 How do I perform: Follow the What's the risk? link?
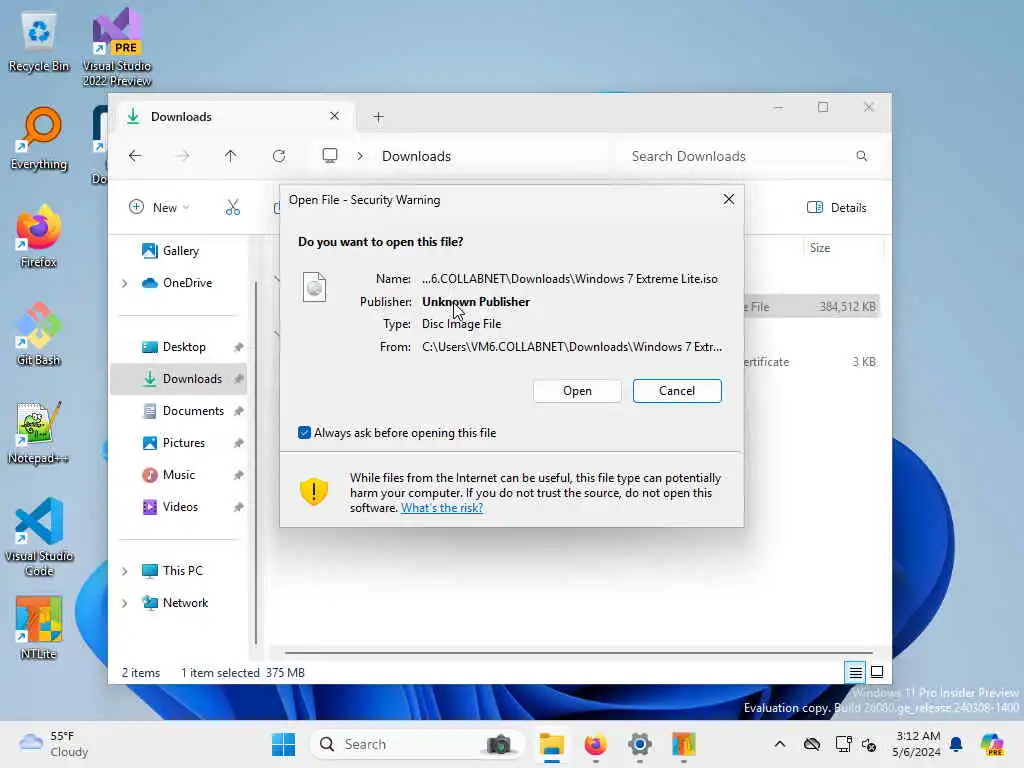pos(441,508)
